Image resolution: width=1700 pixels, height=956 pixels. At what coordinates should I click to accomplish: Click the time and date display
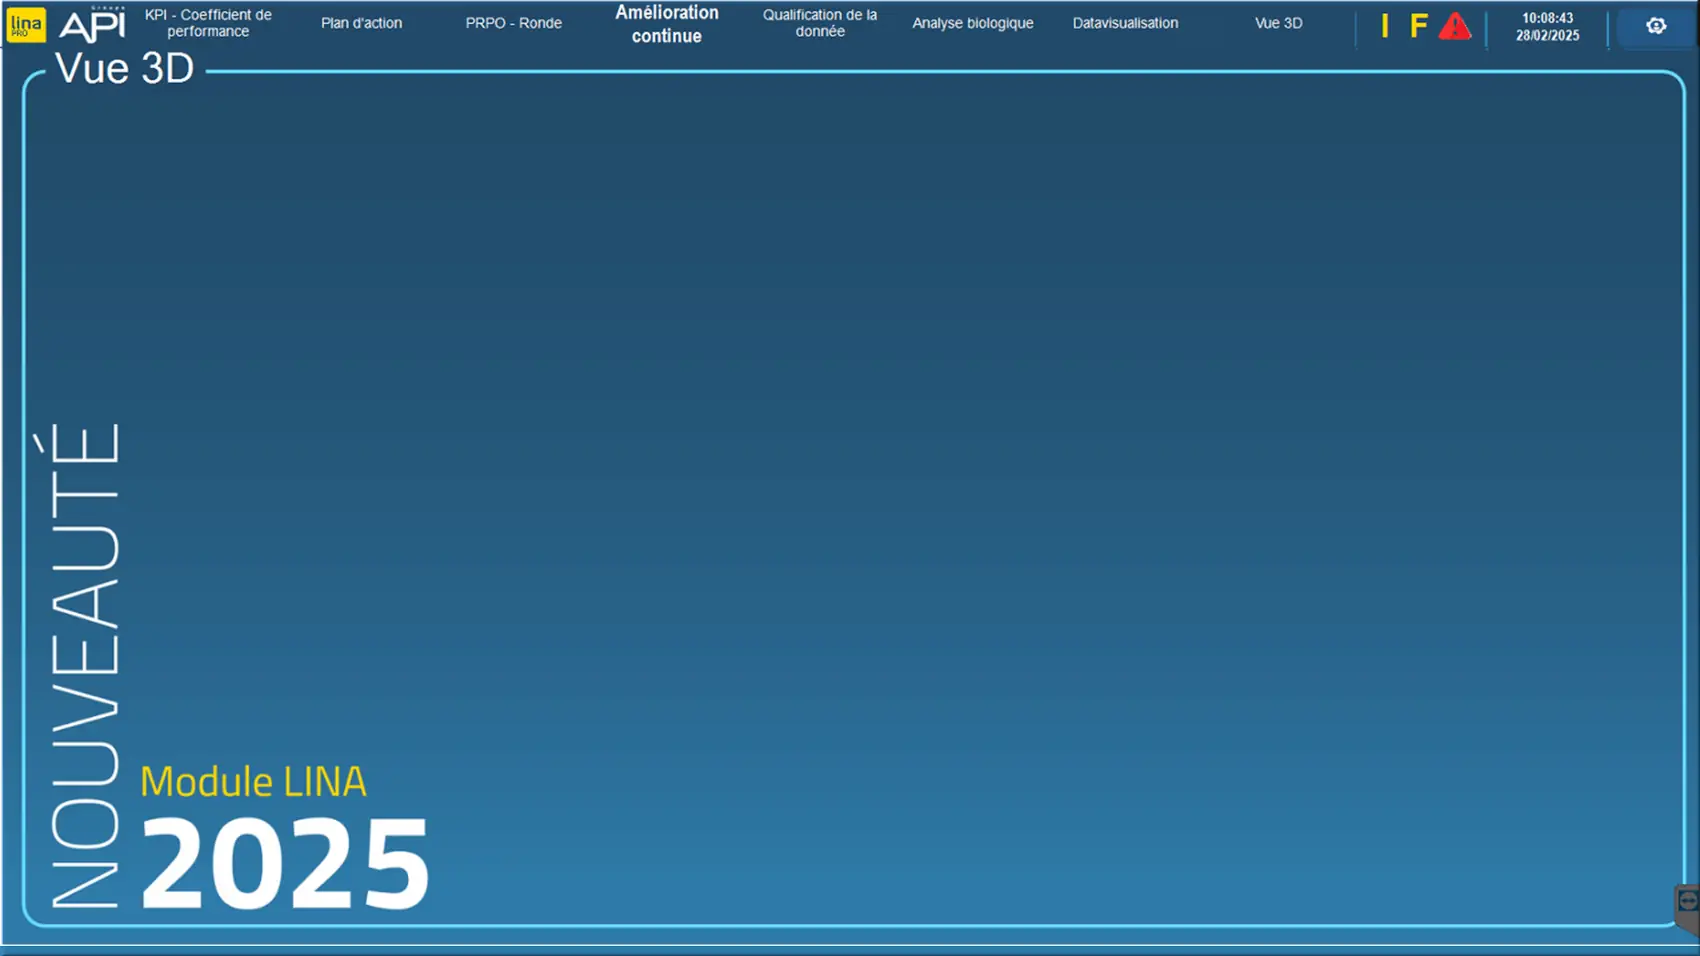[1547, 26]
